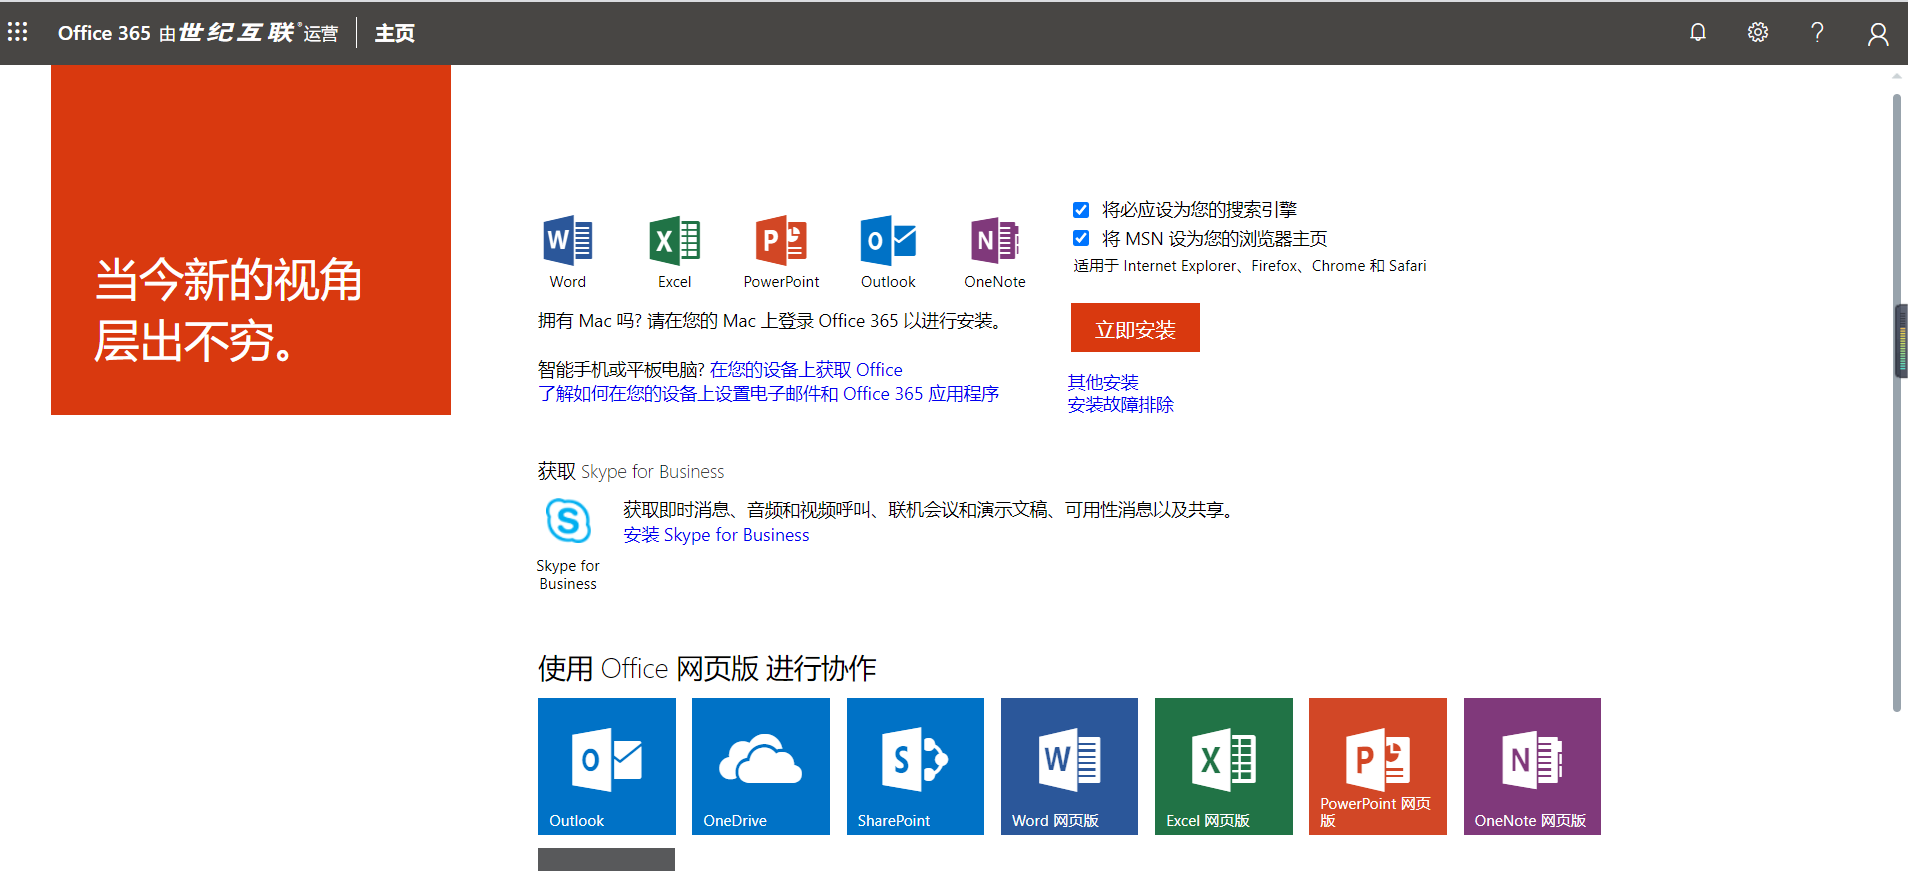Click the Outlook desktop app icon
This screenshot has width=1908, height=871.
888,240
